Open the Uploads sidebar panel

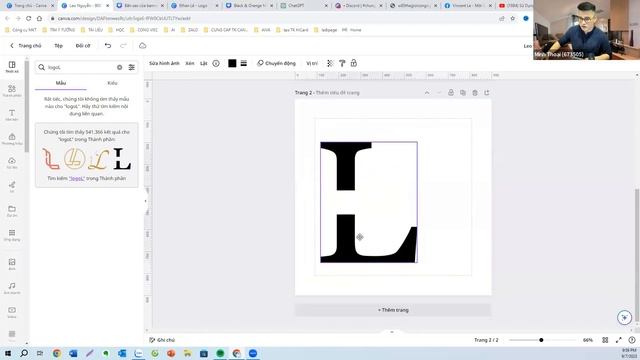tap(12, 163)
